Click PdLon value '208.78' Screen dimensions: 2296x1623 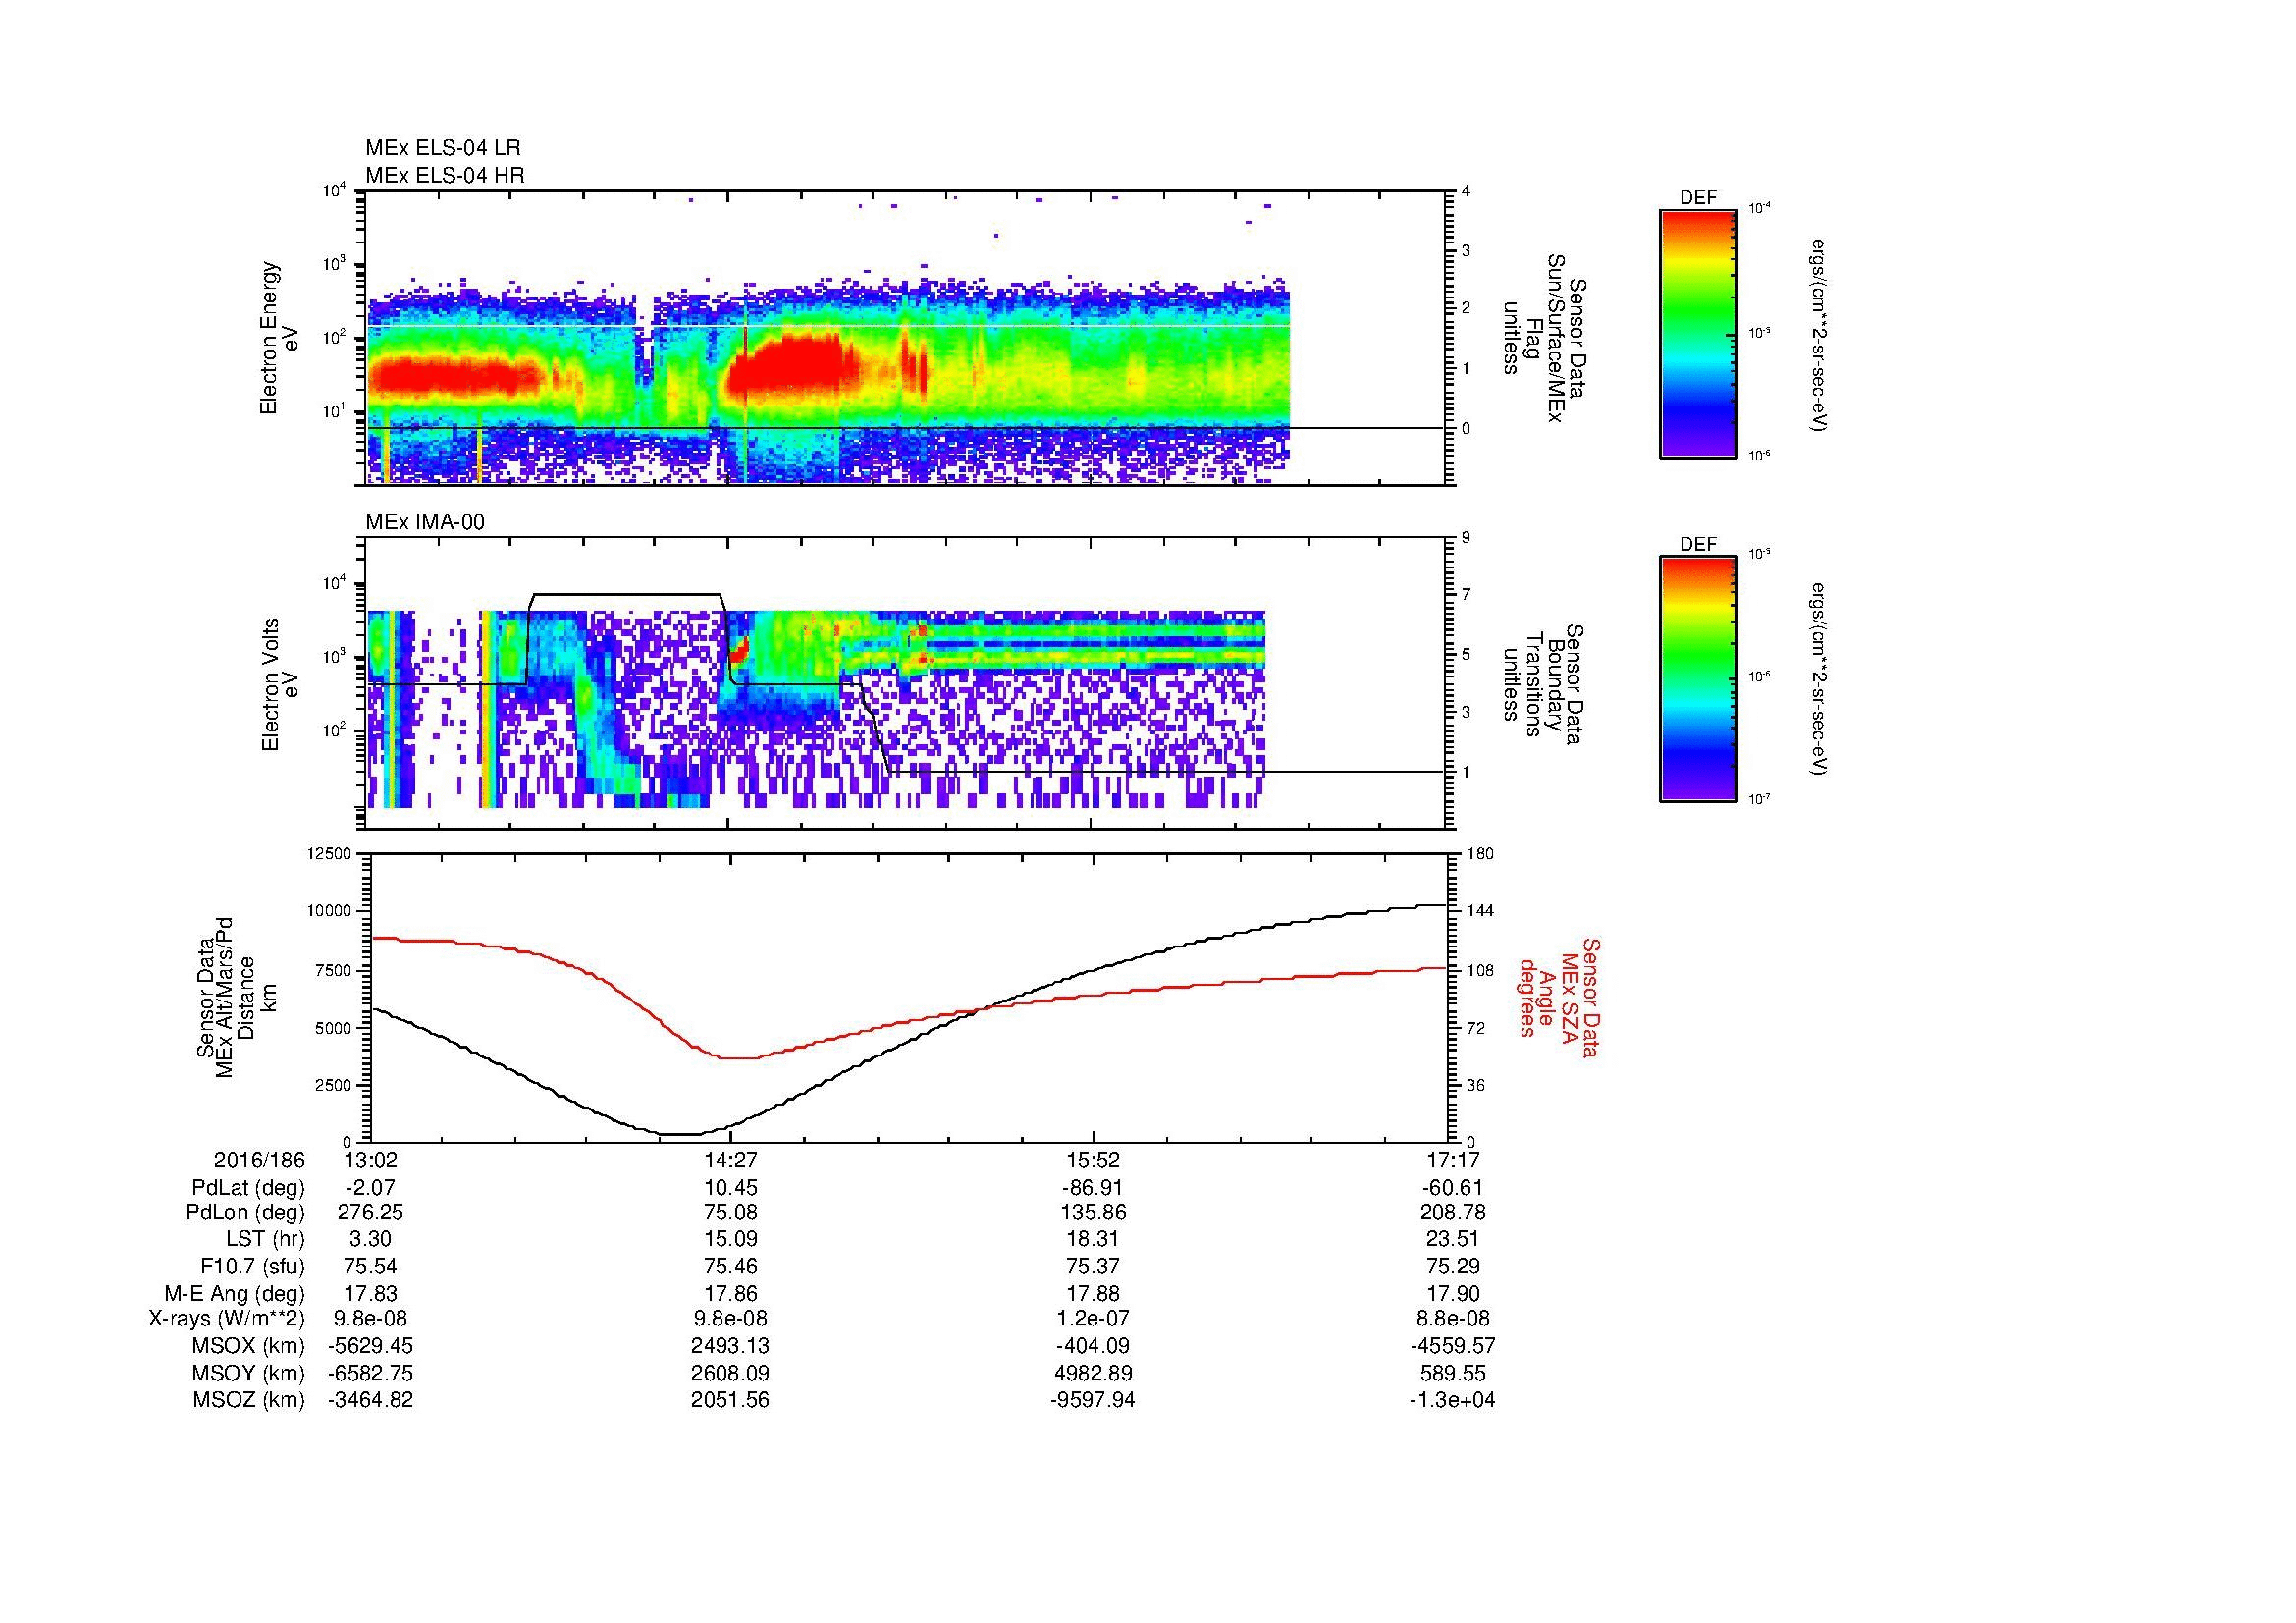[1452, 1213]
